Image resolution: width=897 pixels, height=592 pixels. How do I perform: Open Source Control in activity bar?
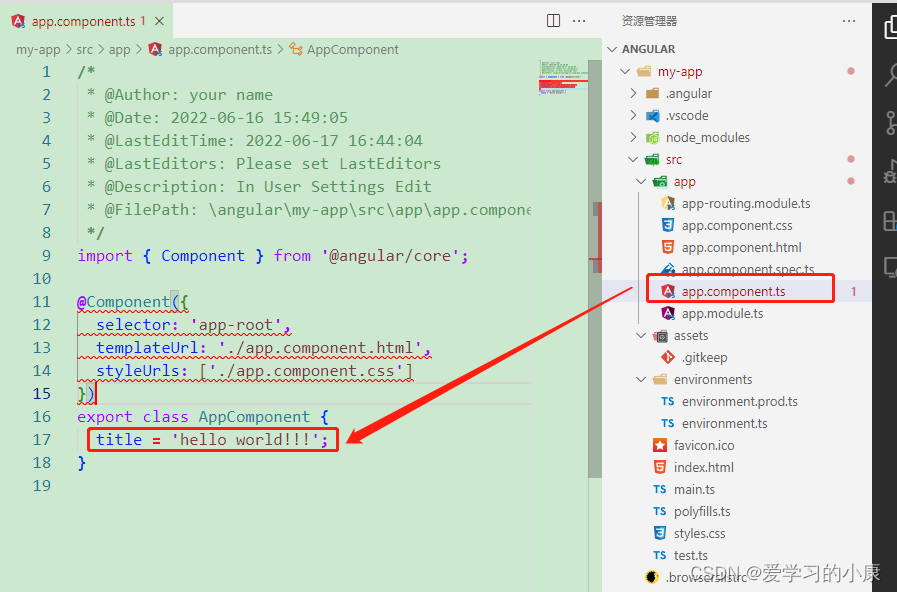pyautogui.click(x=891, y=123)
